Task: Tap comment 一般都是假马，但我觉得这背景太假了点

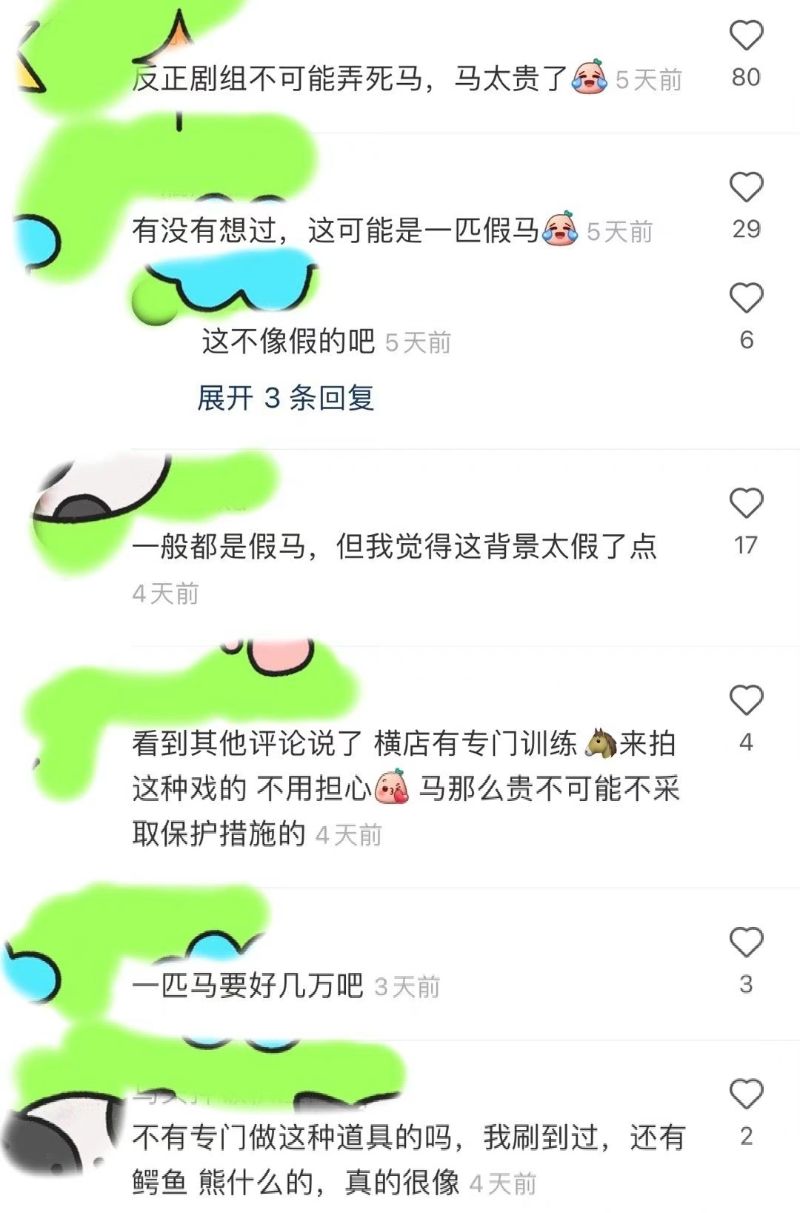Action: coord(395,547)
